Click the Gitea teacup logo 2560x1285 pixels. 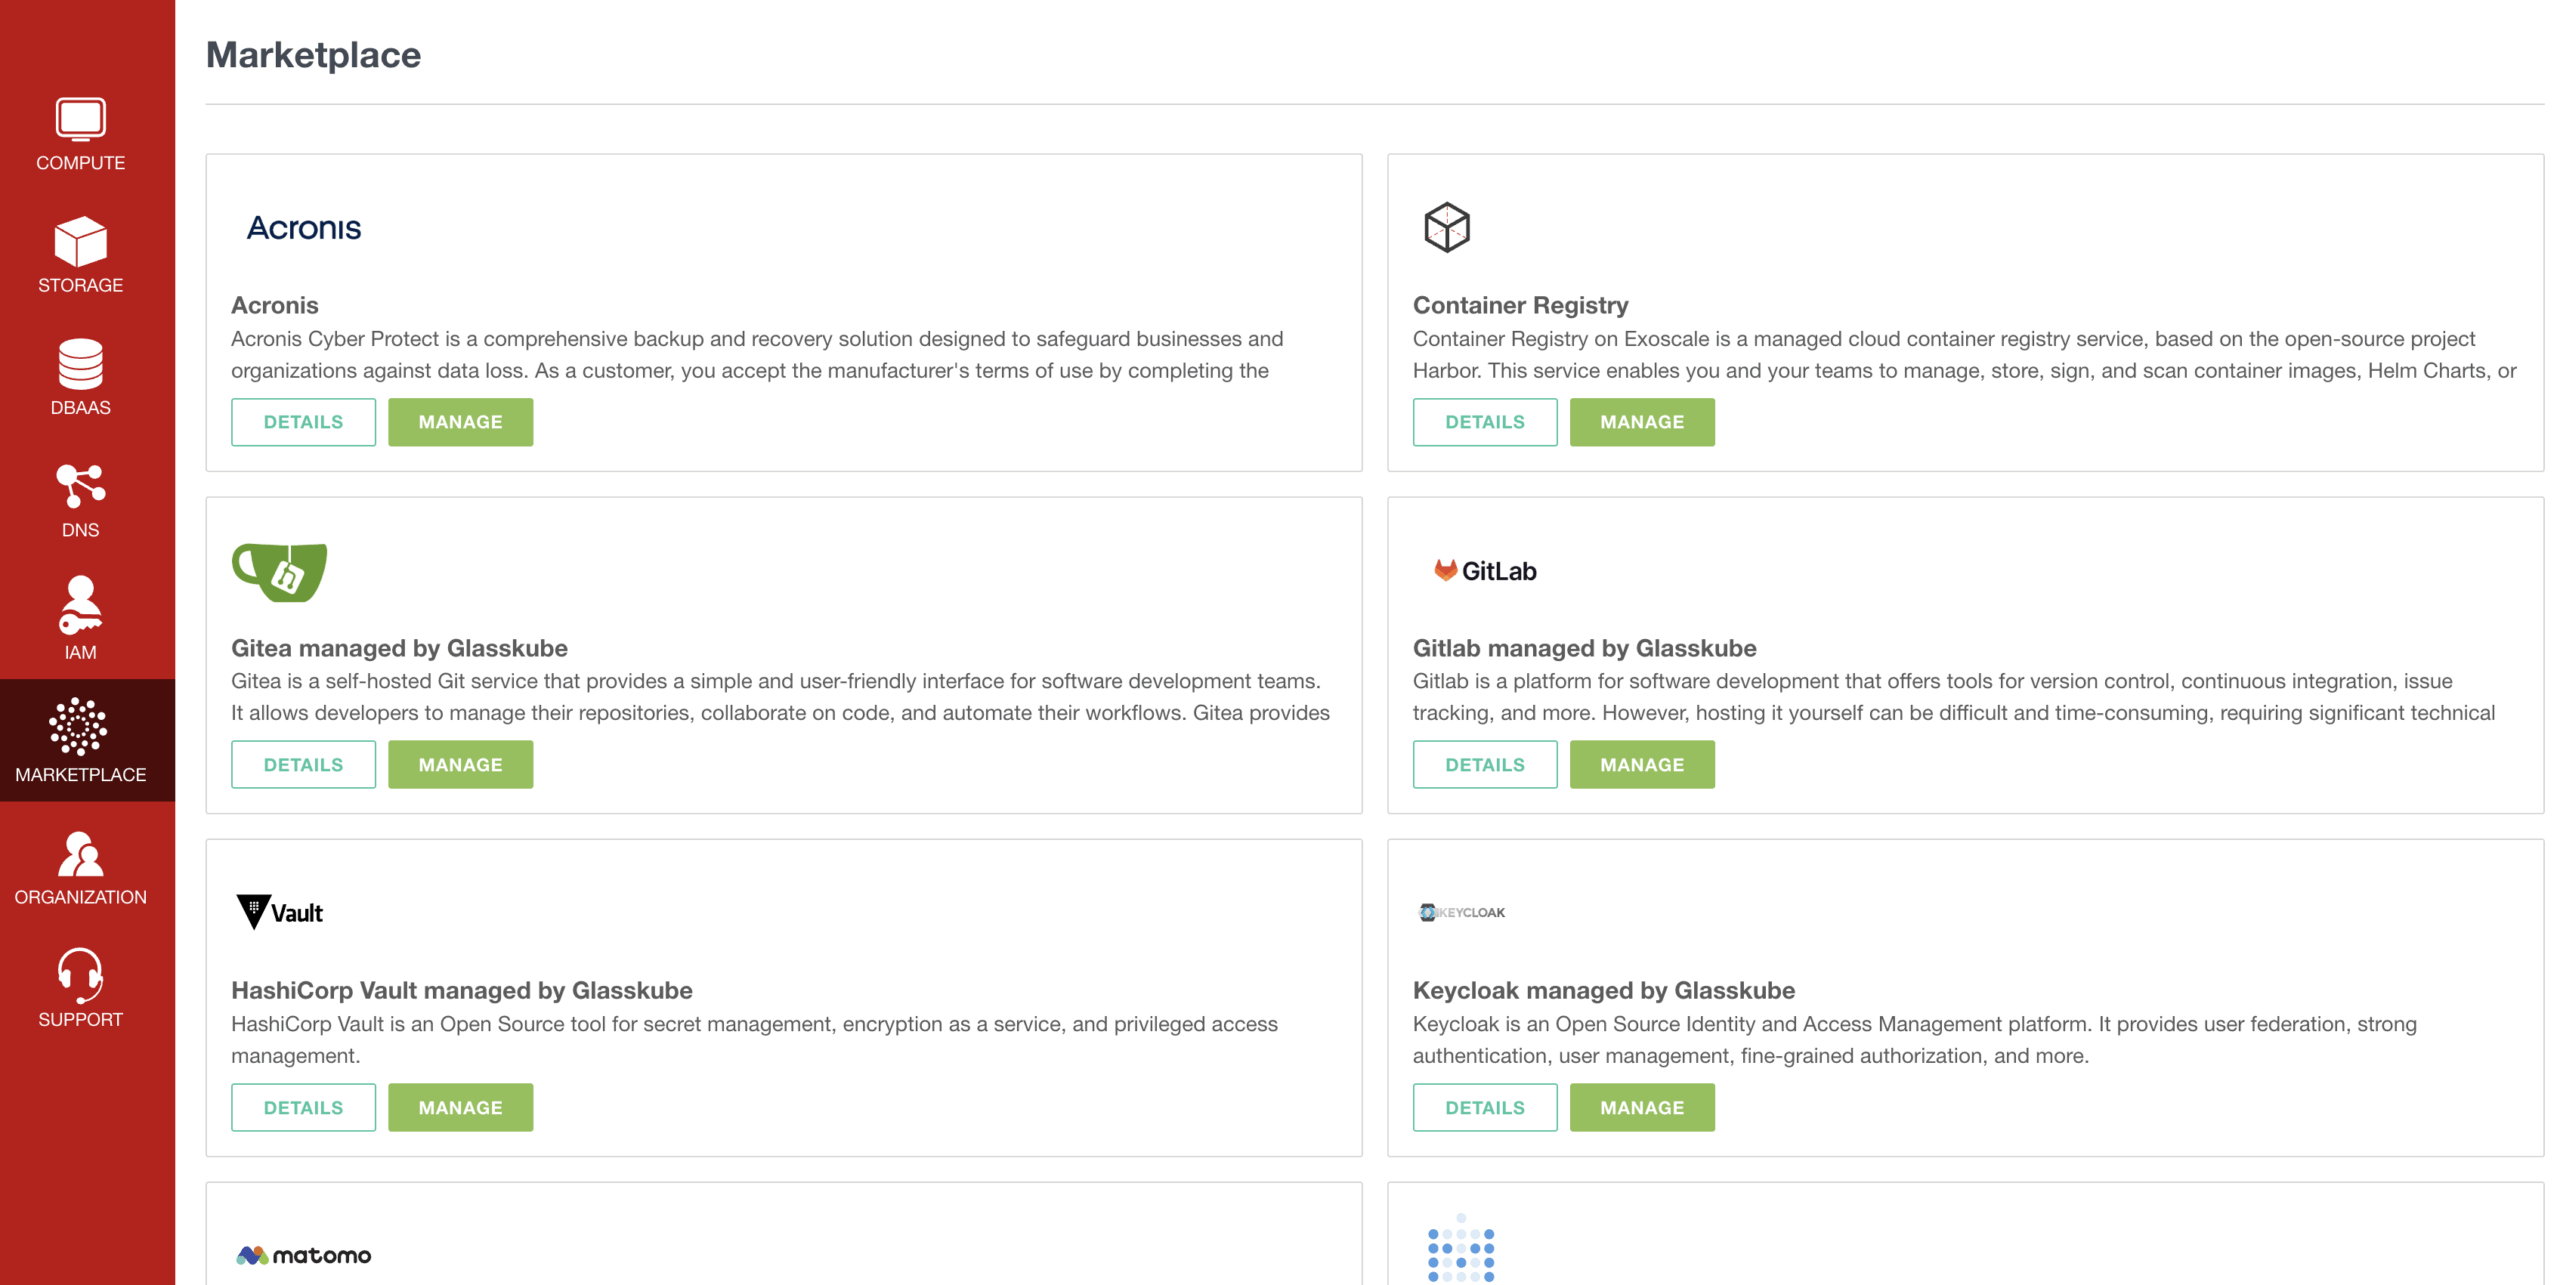[279, 572]
